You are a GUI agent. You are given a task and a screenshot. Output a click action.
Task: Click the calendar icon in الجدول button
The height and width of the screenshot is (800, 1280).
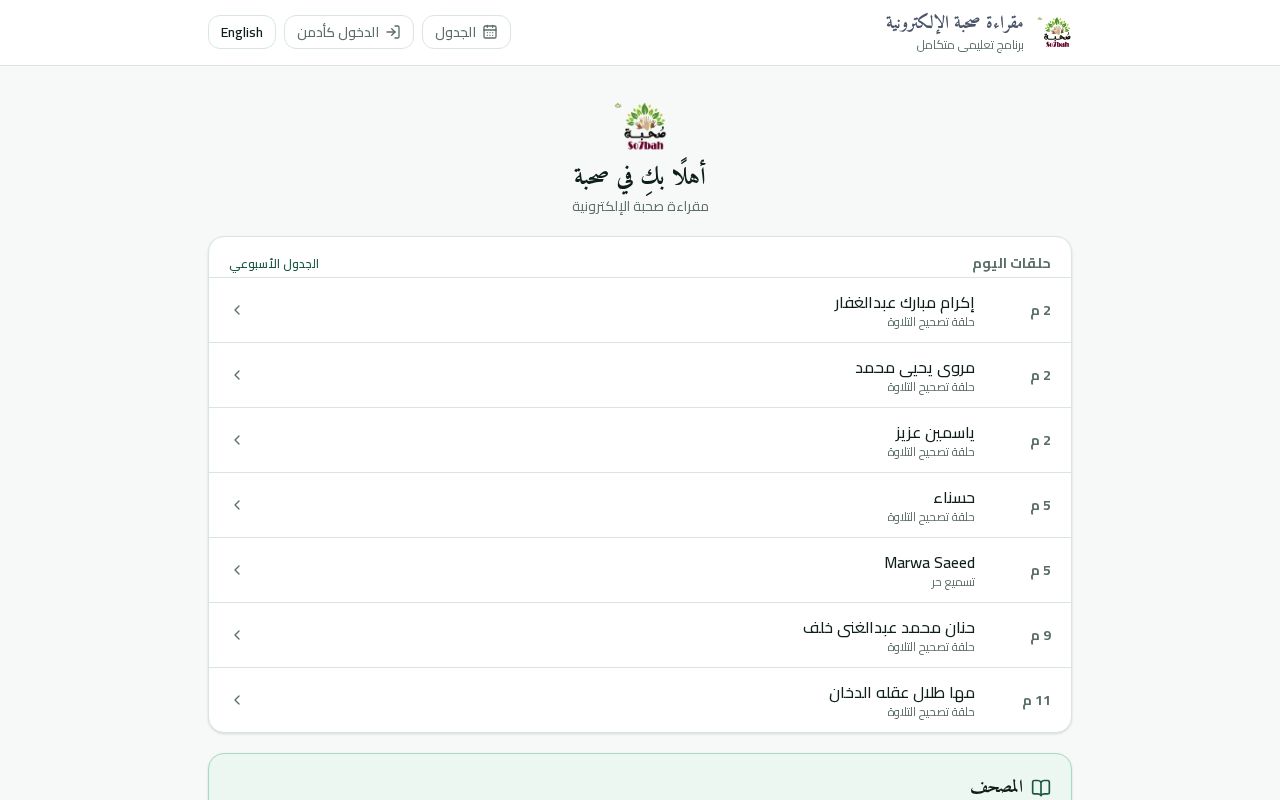coord(490,32)
